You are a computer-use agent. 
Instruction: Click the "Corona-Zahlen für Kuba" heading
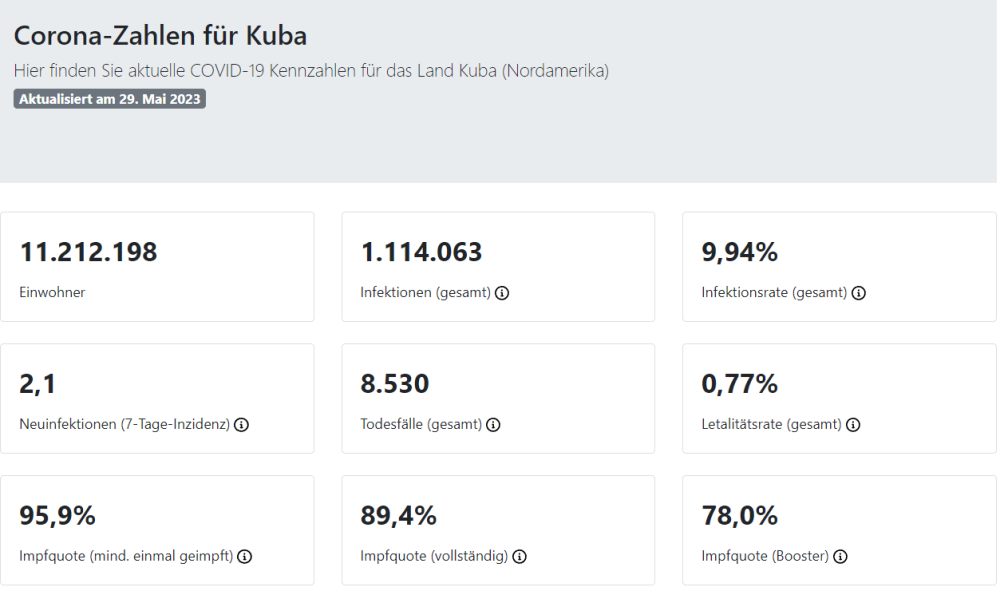pyautogui.click(x=160, y=36)
